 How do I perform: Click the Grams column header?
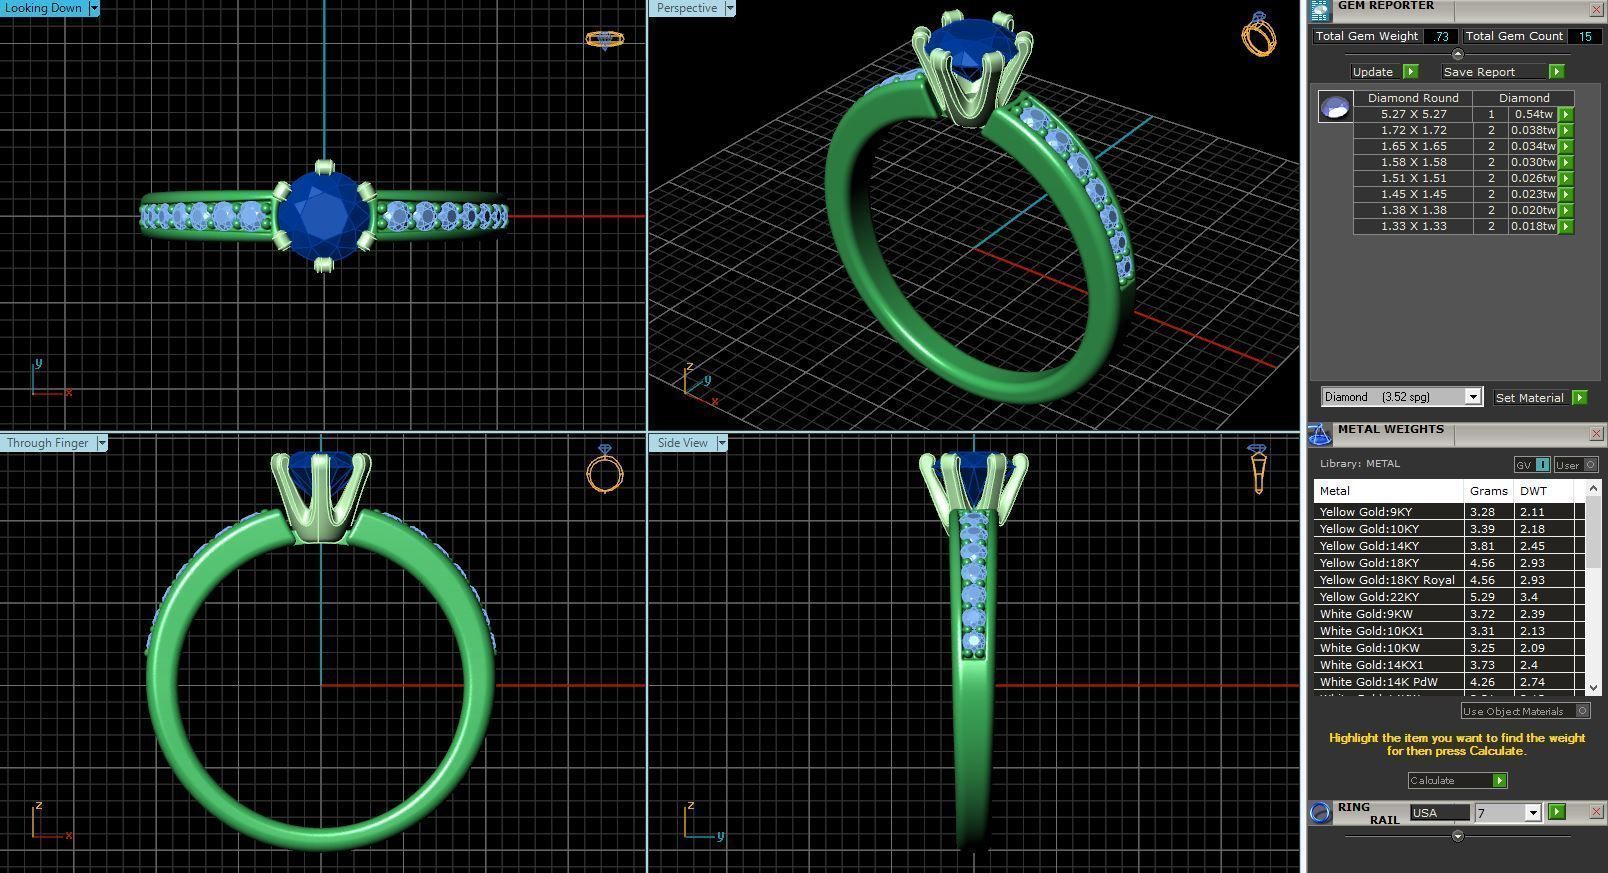coord(1489,491)
